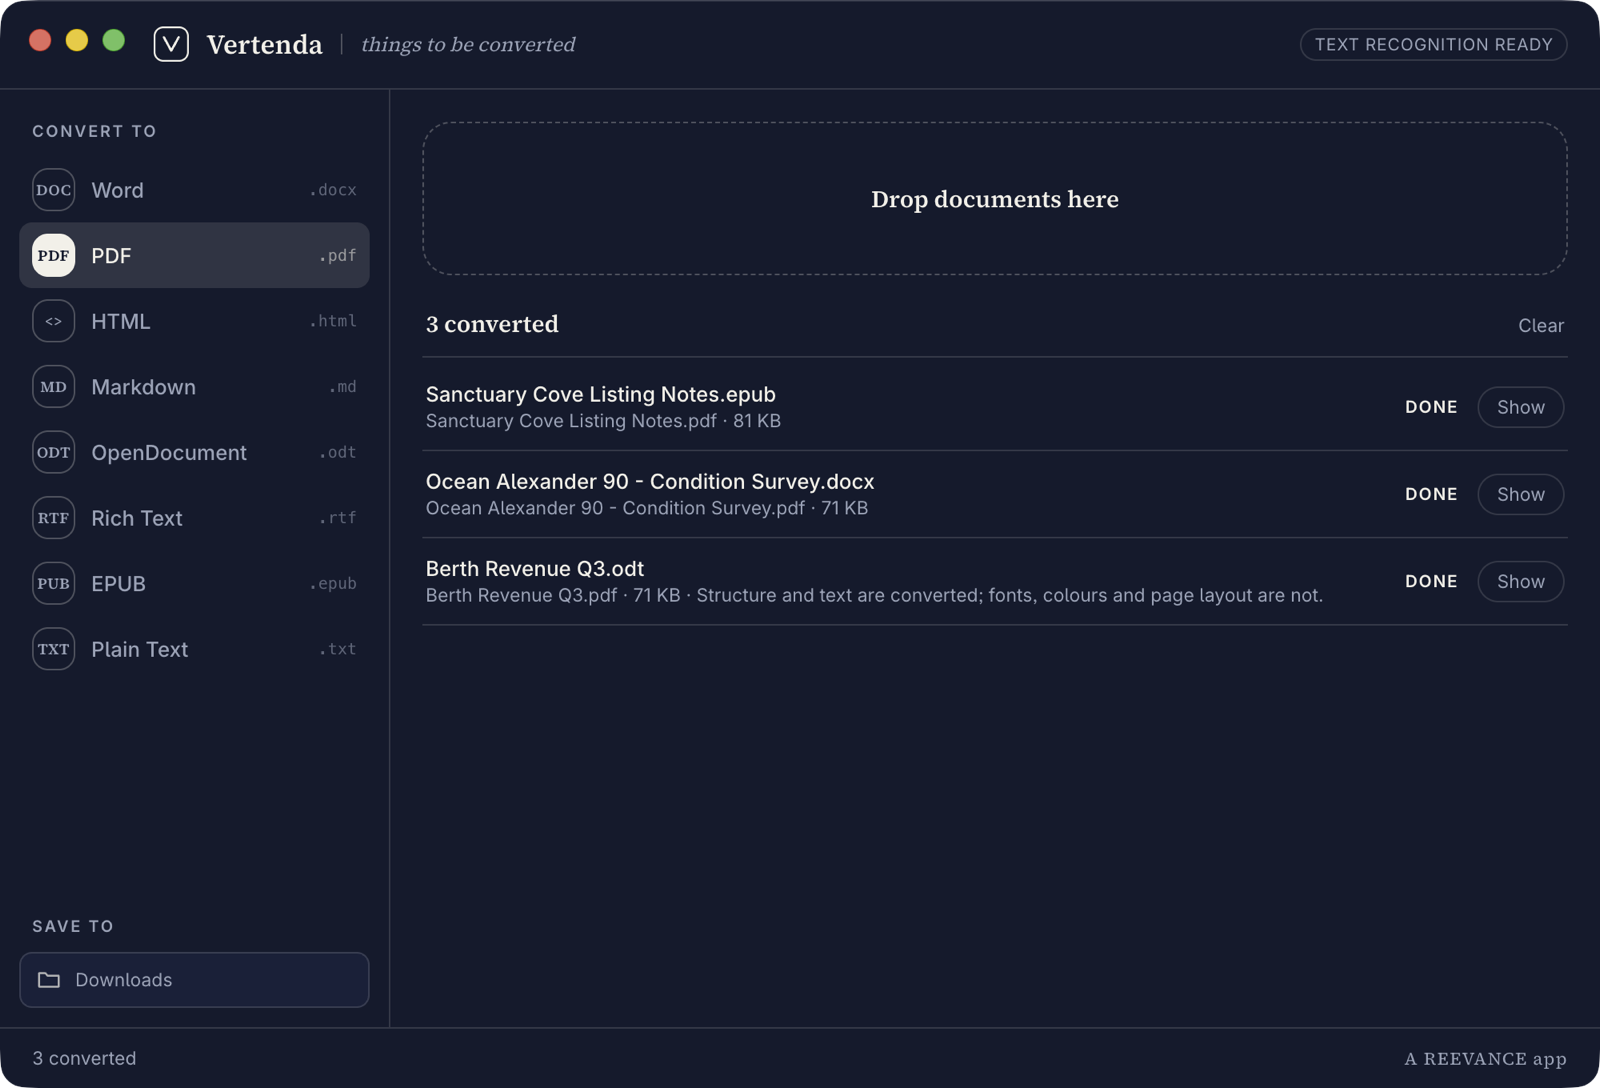Click the Berth Revenue Q3.odt filename
The height and width of the screenshot is (1088, 1600).
point(535,568)
